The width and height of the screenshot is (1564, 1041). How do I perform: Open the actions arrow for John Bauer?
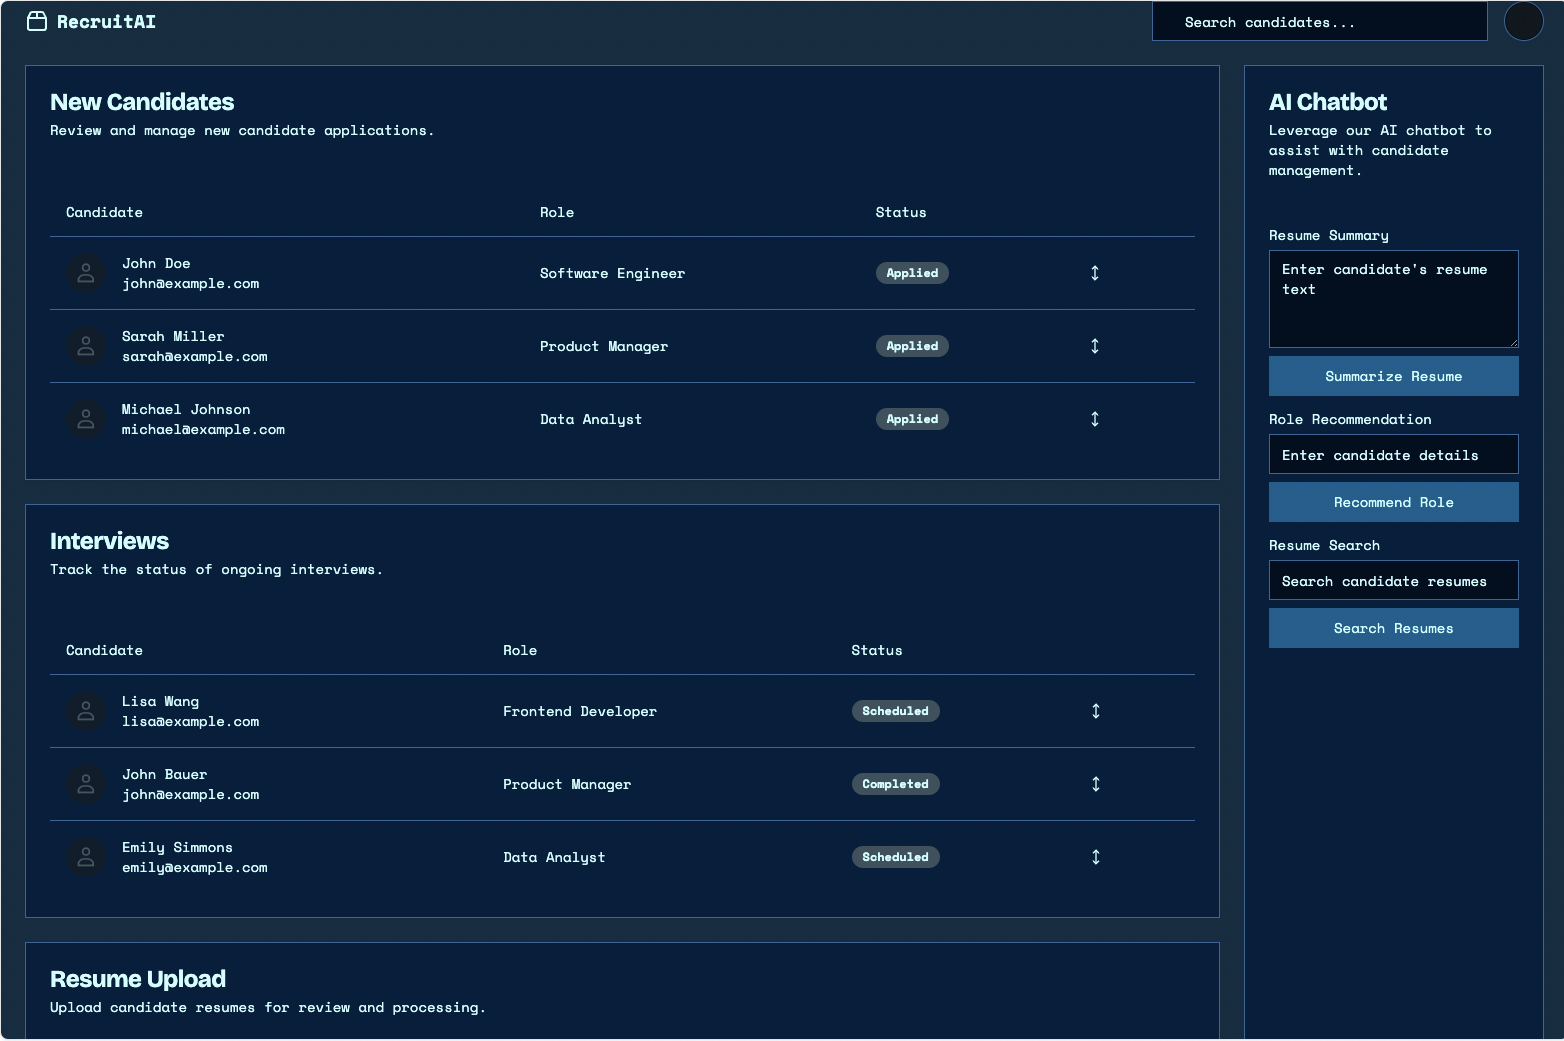[1096, 784]
